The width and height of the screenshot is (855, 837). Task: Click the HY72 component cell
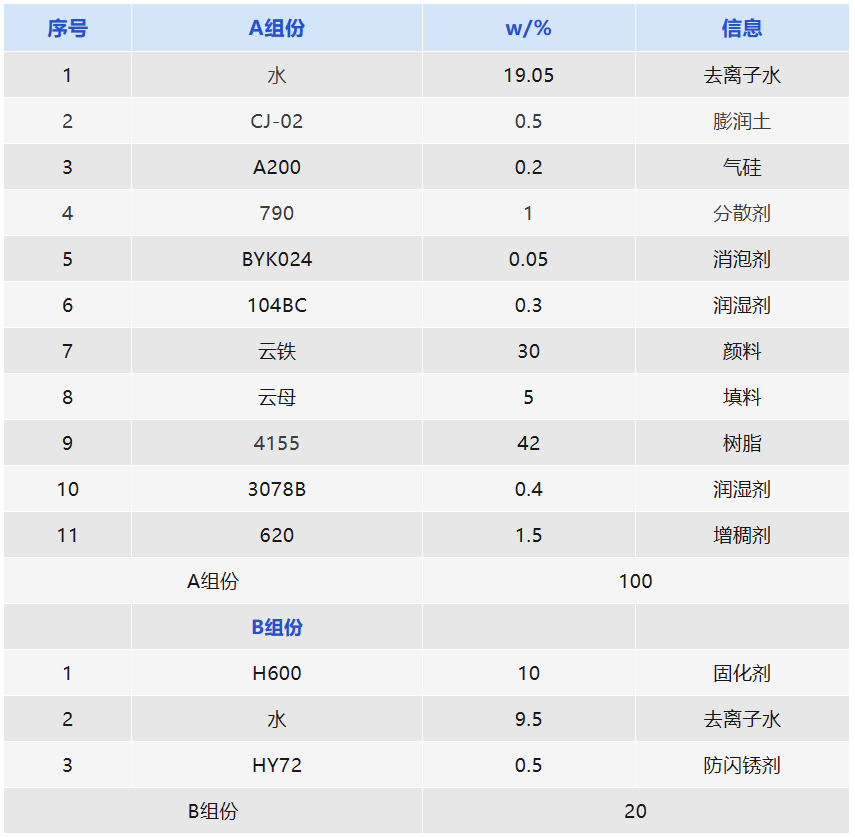[276, 766]
